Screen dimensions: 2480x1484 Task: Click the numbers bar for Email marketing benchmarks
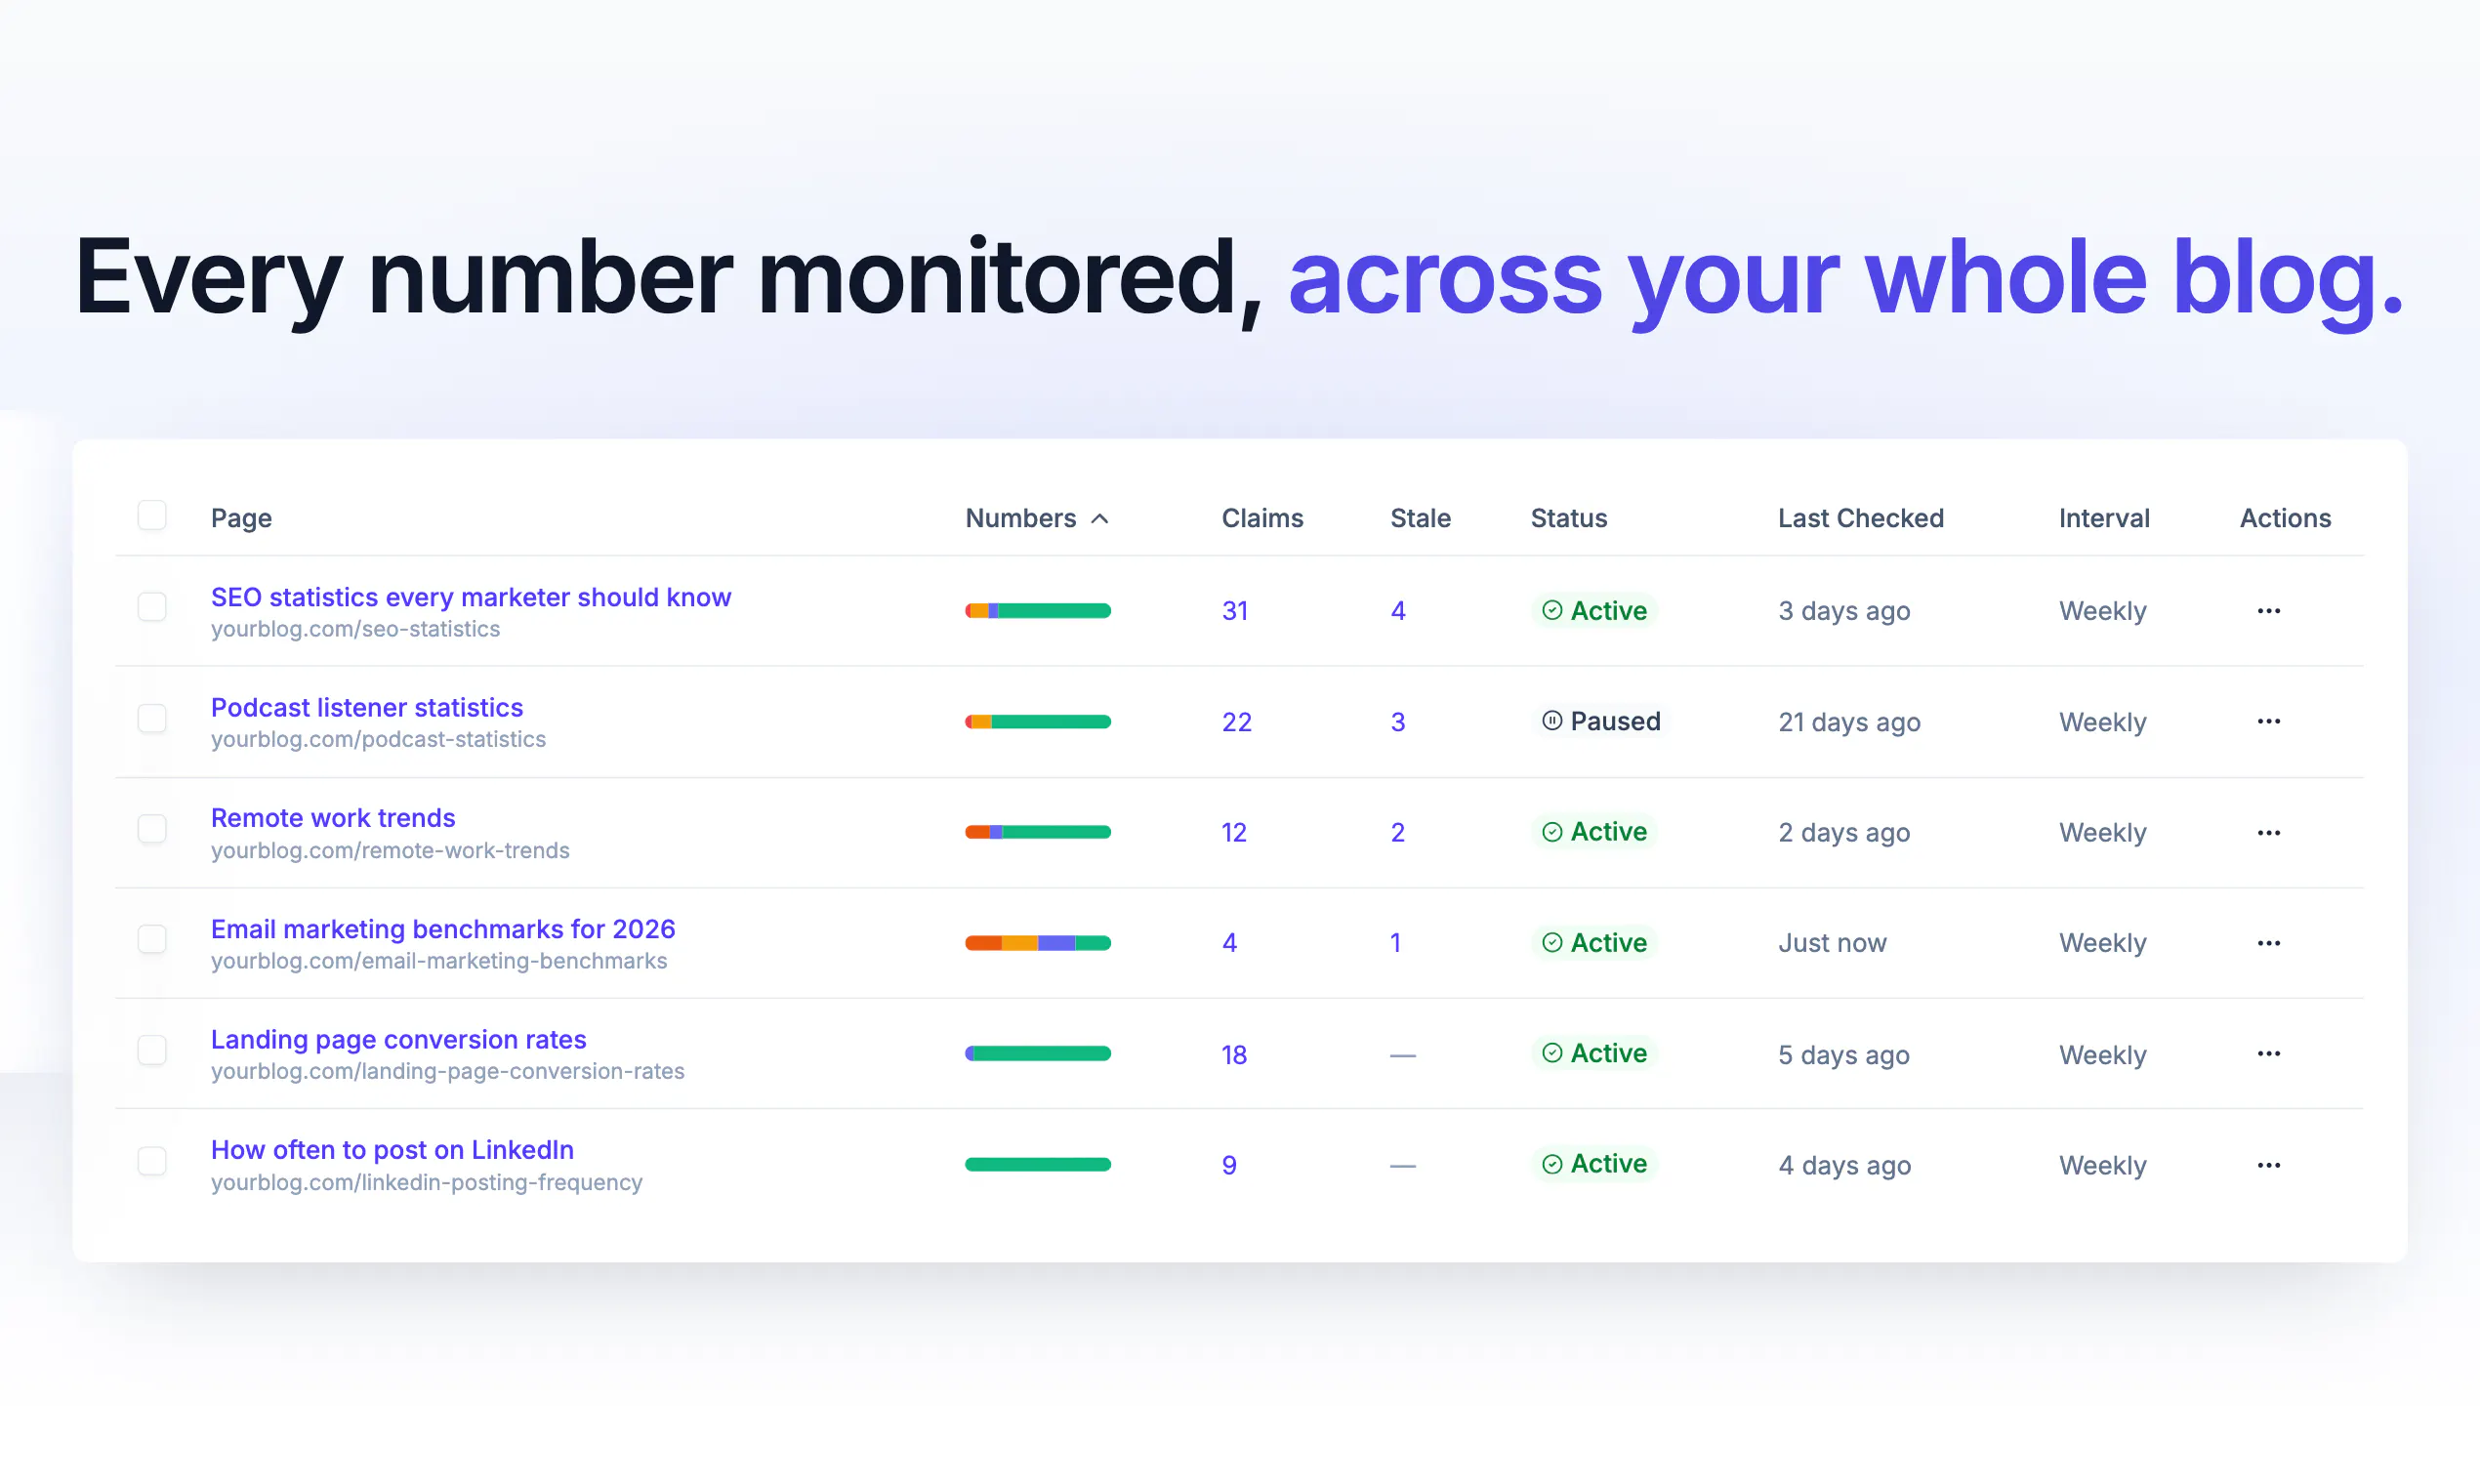[1038, 943]
